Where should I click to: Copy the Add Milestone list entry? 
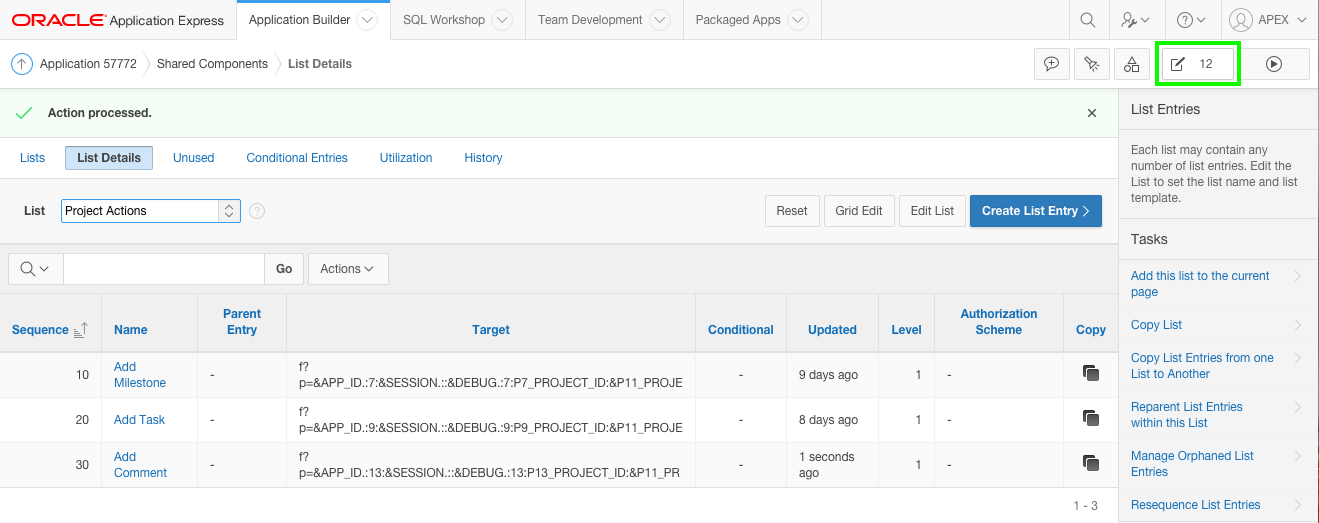pos(1090,373)
